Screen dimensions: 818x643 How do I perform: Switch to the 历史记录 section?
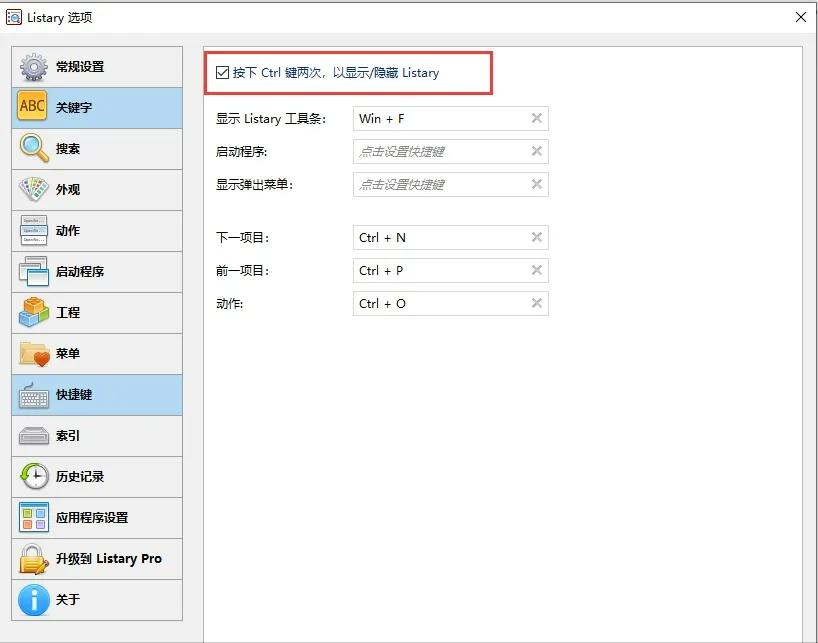click(32, 477)
